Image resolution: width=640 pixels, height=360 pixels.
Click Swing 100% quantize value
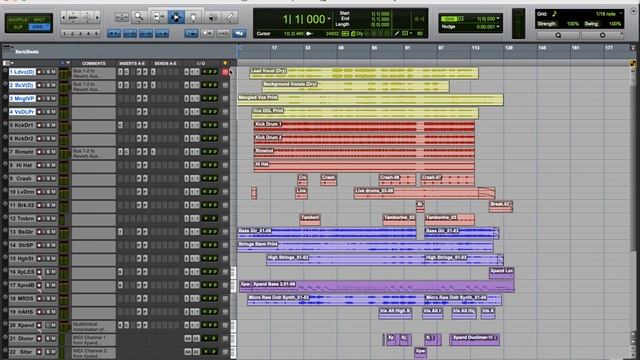pos(615,24)
